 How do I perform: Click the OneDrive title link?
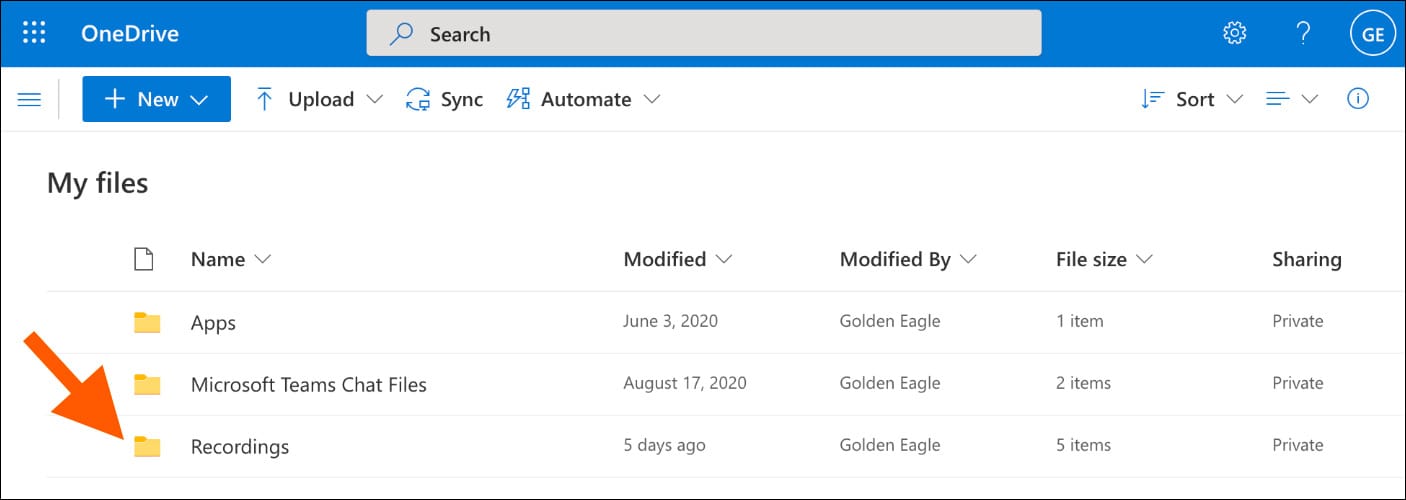tap(130, 34)
